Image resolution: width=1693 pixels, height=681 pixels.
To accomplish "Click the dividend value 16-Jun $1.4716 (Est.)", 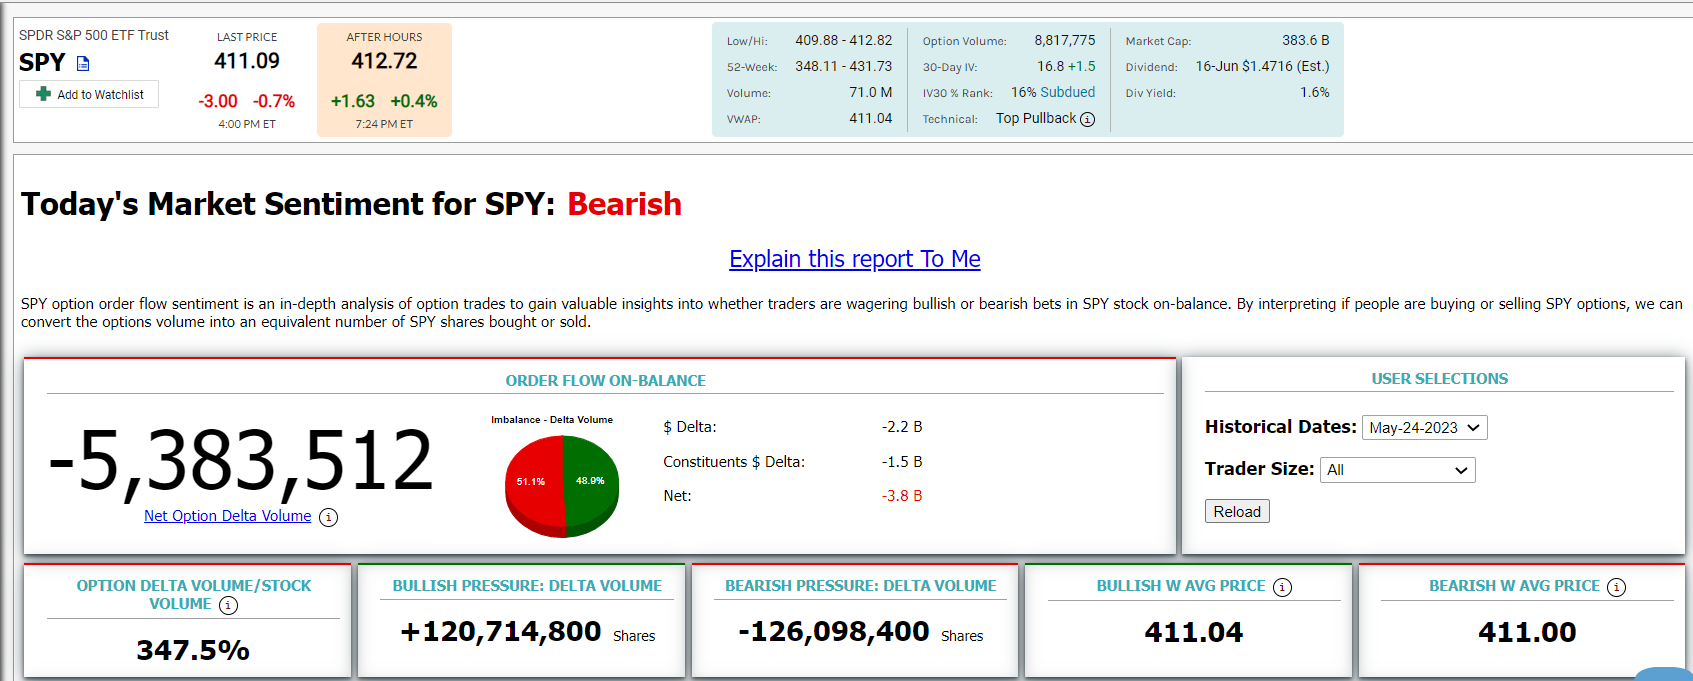I will [1262, 66].
